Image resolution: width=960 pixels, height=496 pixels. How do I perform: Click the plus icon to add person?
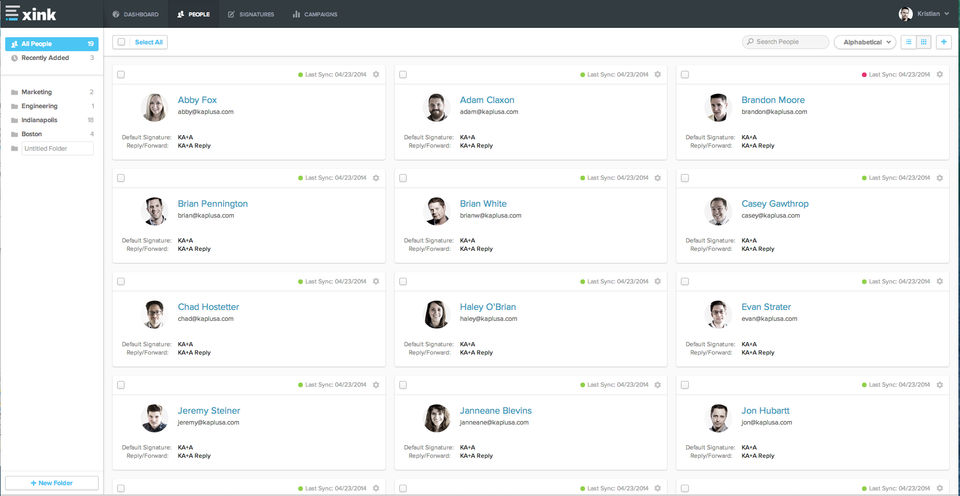944,42
